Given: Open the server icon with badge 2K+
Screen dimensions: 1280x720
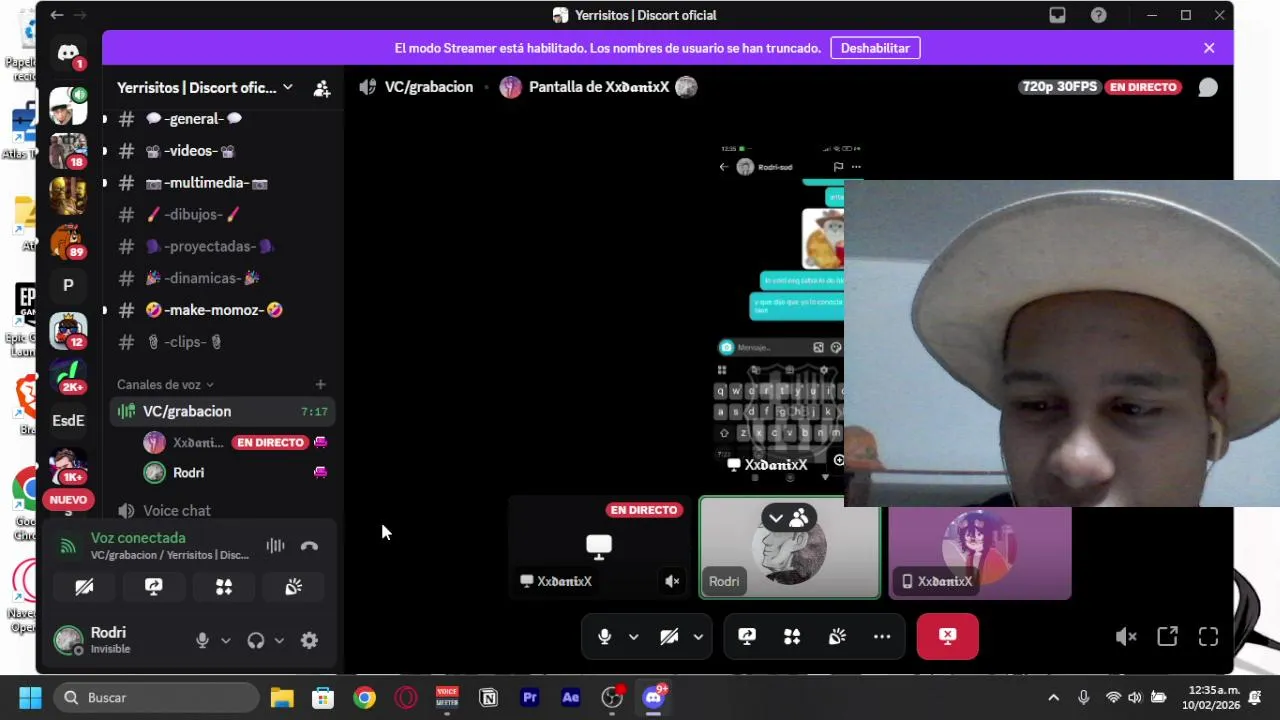Looking at the screenshot, I should pyautogui.click(x=68, y=375).
